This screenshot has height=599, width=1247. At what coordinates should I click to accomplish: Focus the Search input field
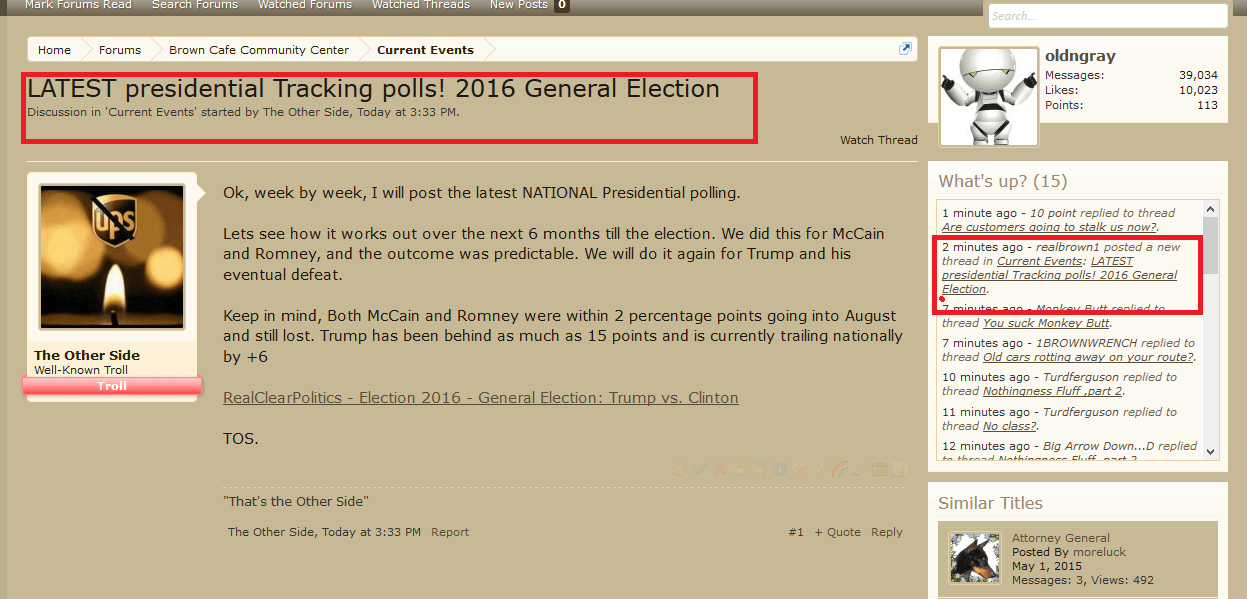pyautogui.click(x=1108, y=16)
